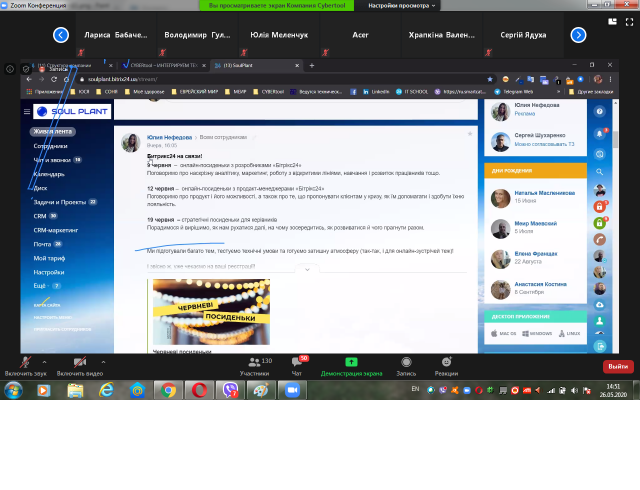Open Почта sidebar item
640x490 pixels.
click(42, 244)
